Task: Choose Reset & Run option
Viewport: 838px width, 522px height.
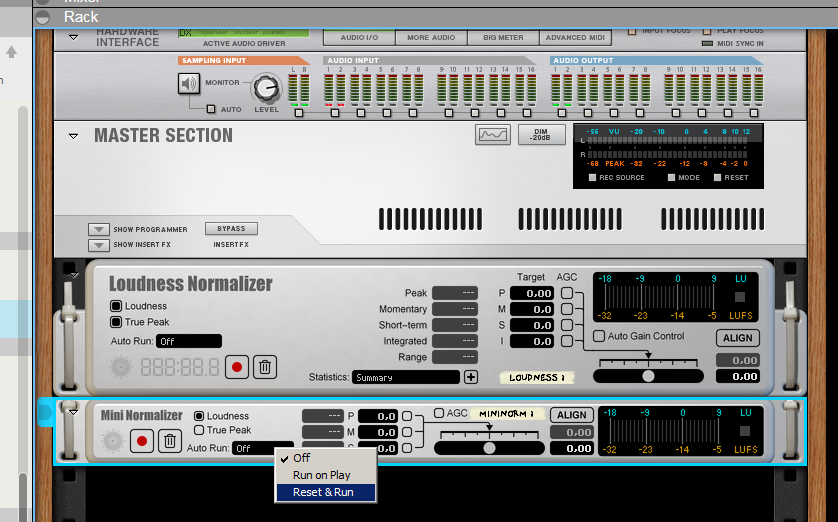Action: tap(325, 492)
